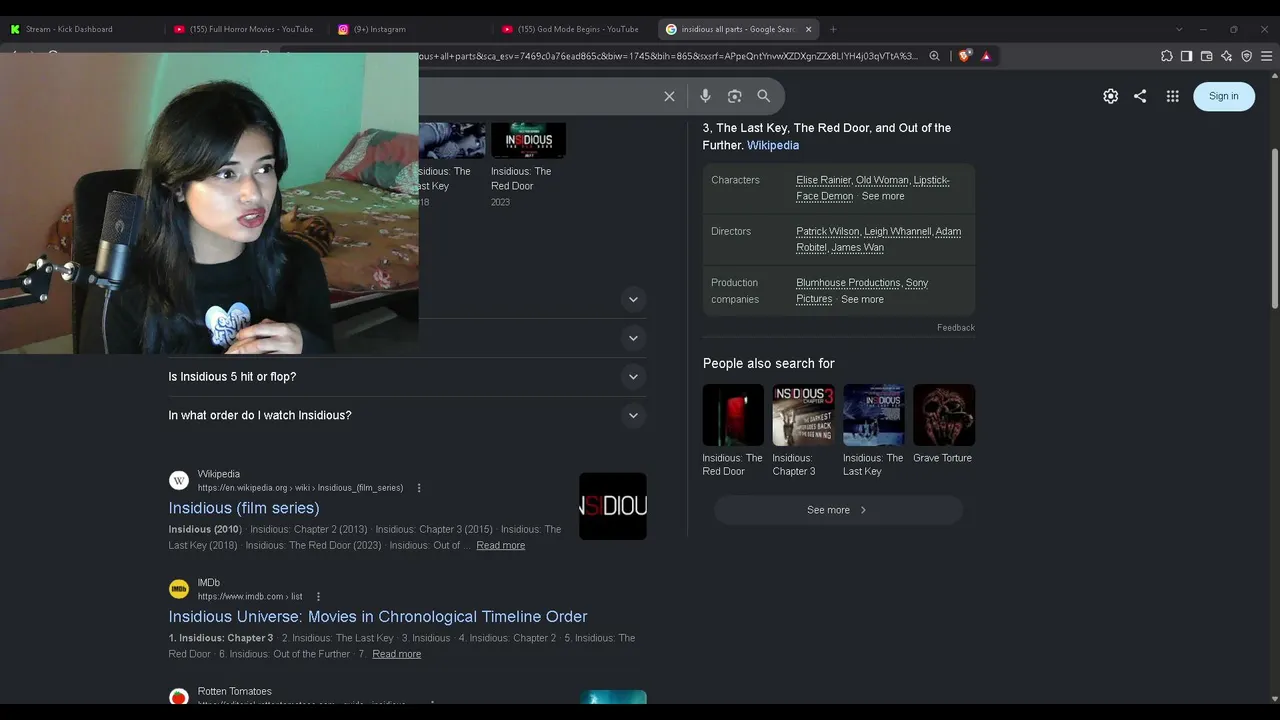Open Brave Rewards triangle icon
The image size is (1280, 720).
pyautogui.click(x=986, y=56)
